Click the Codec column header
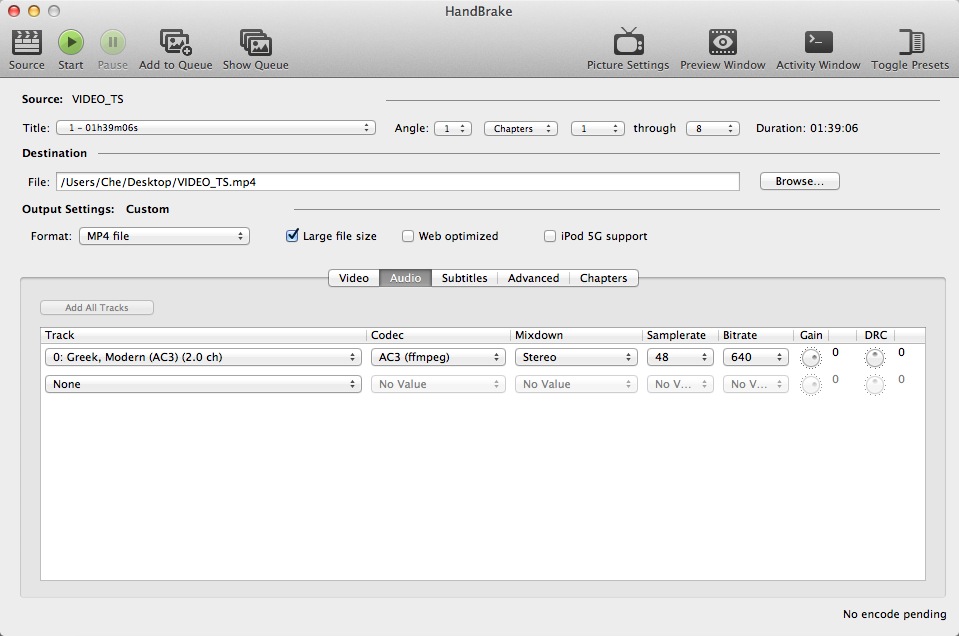The image size is (959, 636). point(438,335)
